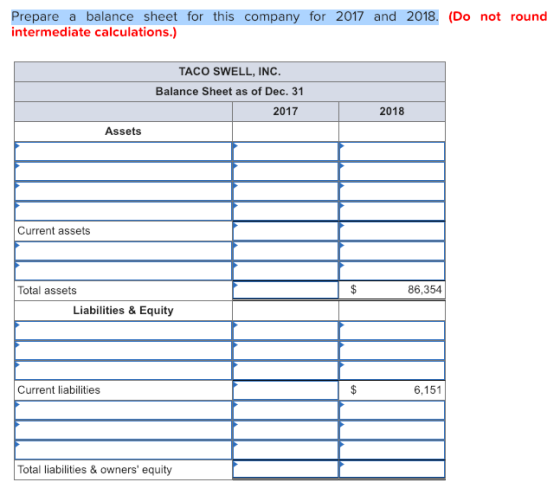
Task: Click the 2017 column header
Action: (x=285, y=111)
